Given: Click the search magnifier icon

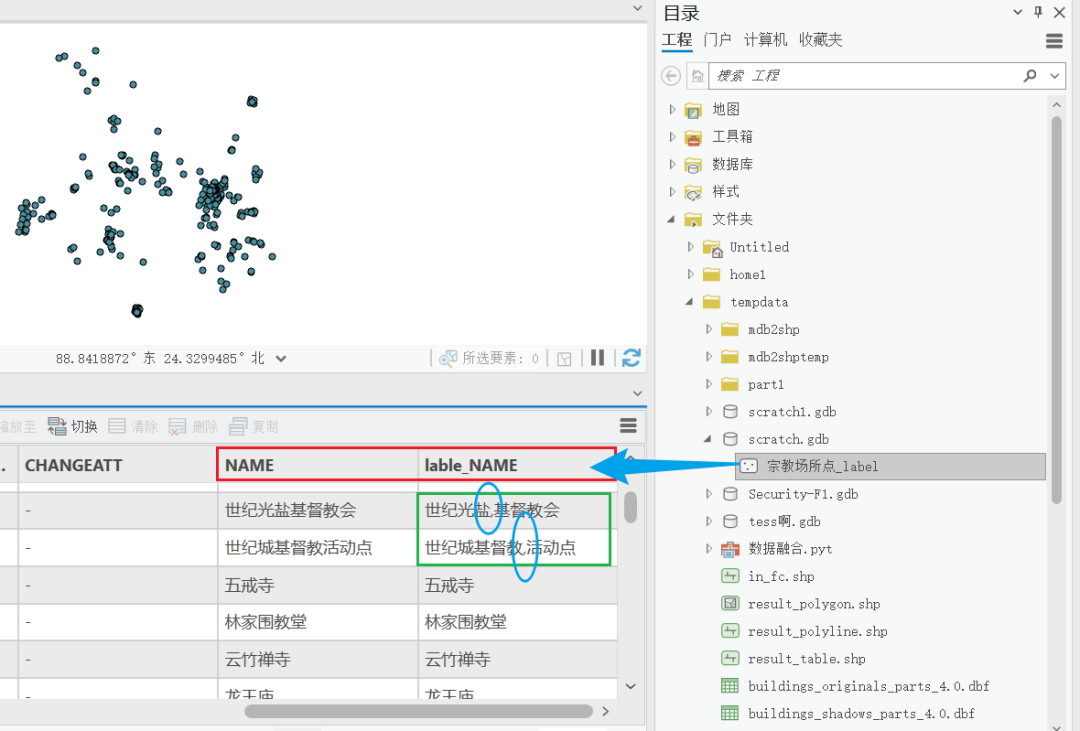Looking at the screenshot, I should [1028, 75].
